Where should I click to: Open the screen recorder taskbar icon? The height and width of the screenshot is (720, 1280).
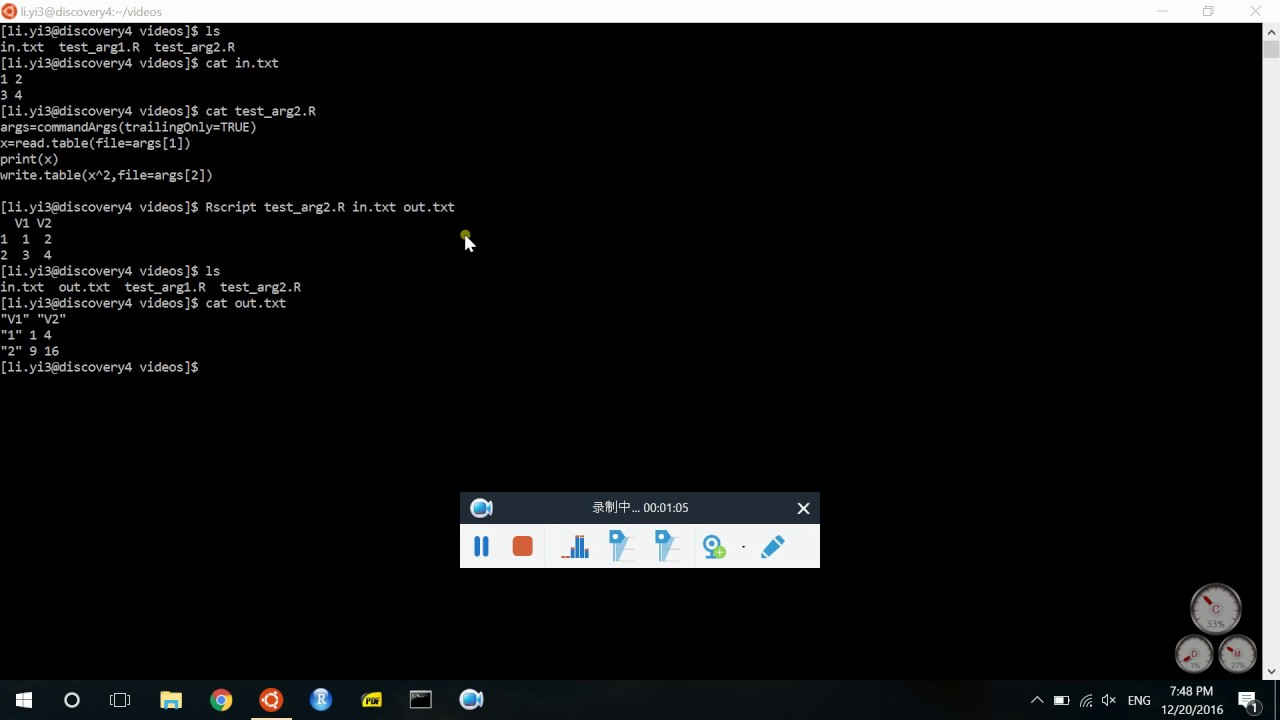point(471,700)
